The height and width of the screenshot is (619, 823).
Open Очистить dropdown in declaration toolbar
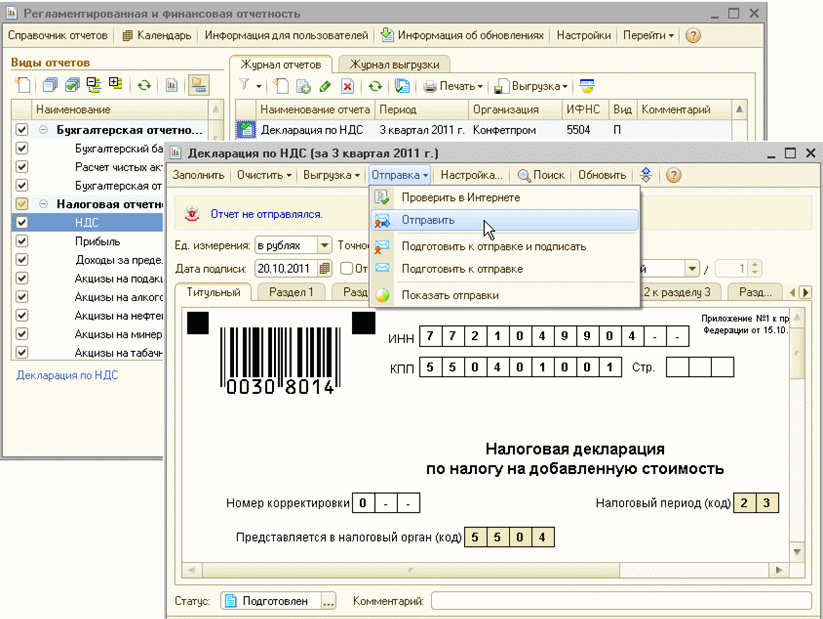tap(264, 175)
